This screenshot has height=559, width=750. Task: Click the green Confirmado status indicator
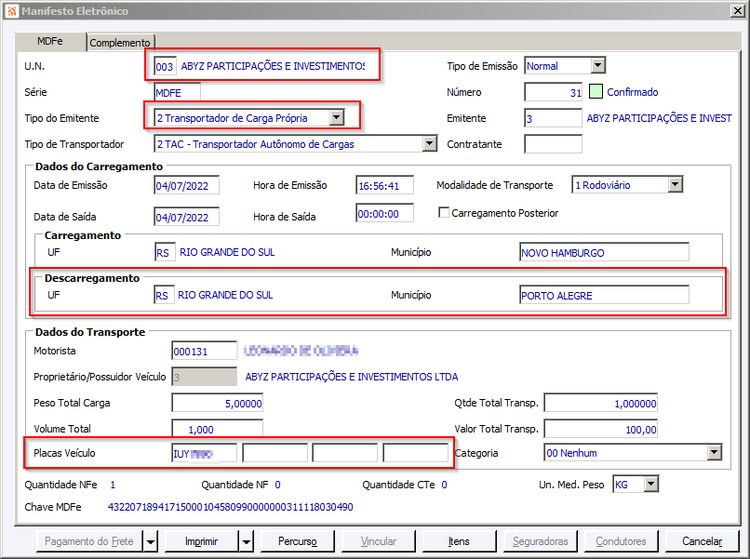click(x=596, y=92)
